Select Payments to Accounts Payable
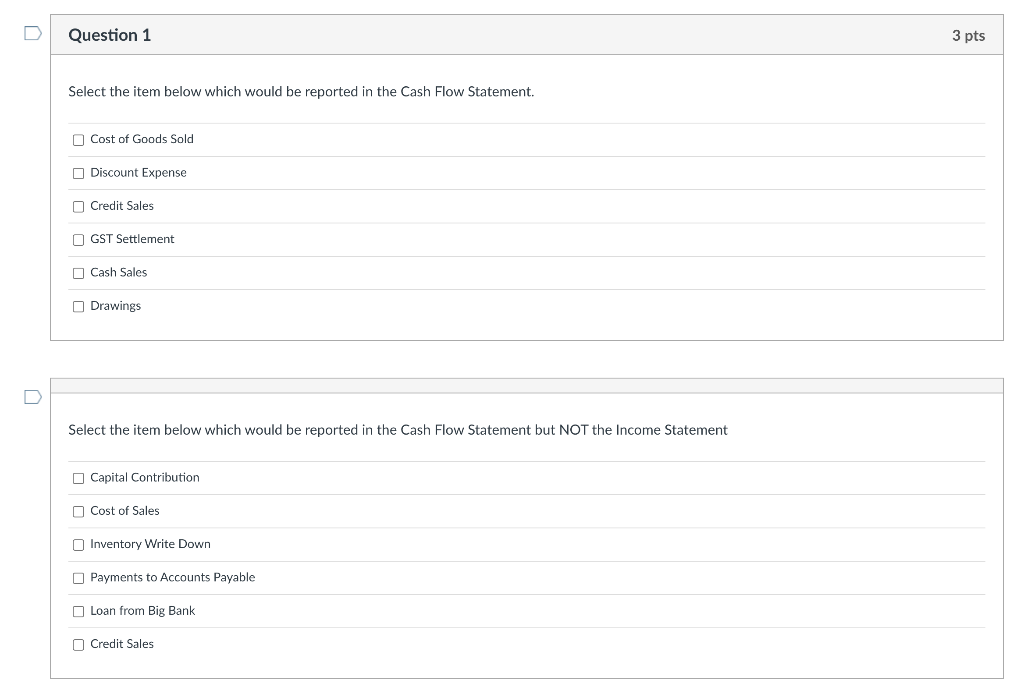 tap(78, 577)
